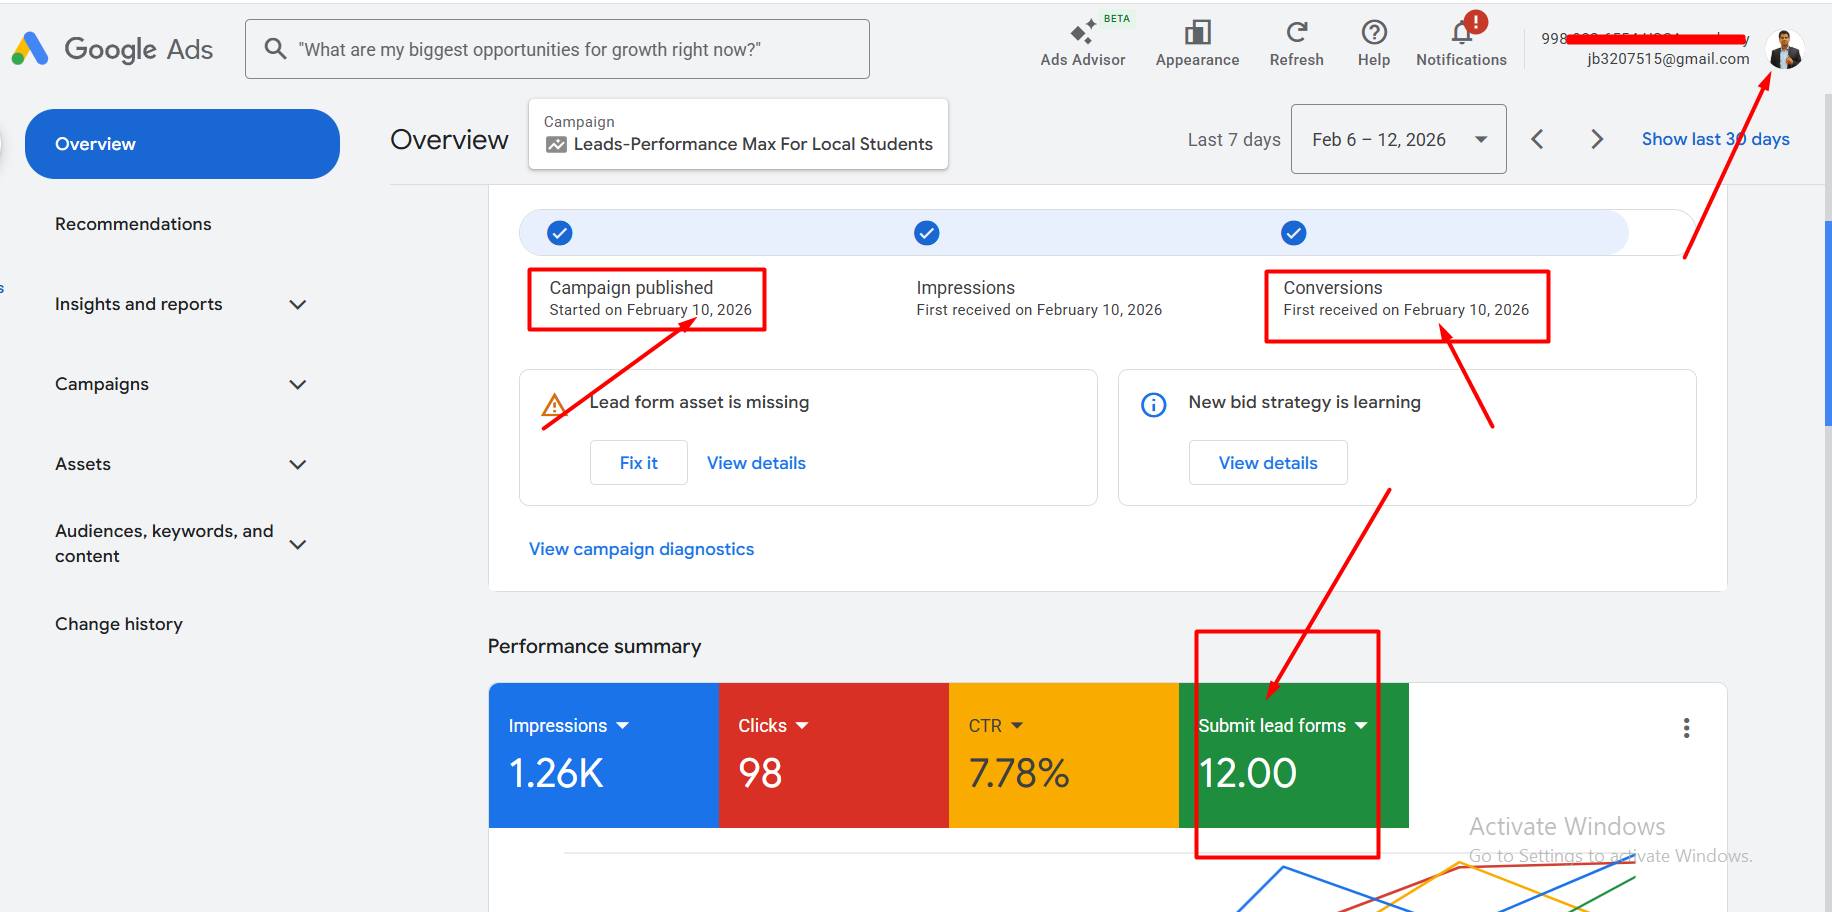
Task: Go to the previous date range
Action: [x=1537, y=139]
